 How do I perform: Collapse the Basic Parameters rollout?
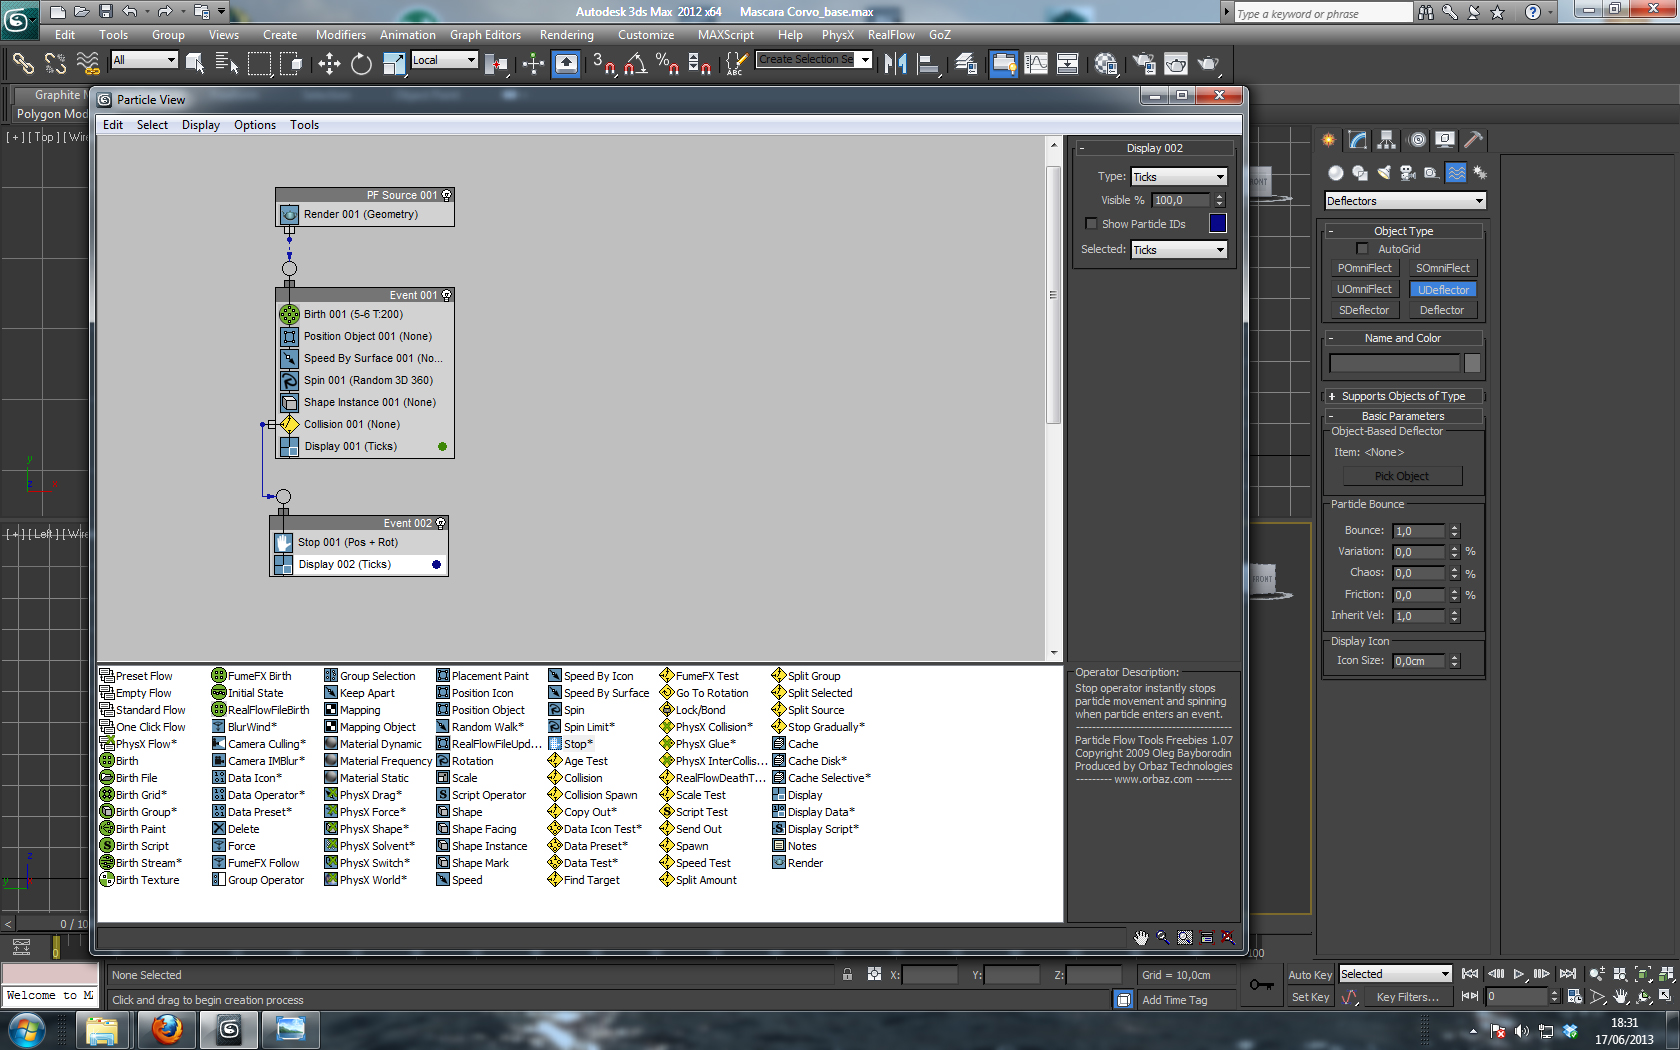point(1404,416)
